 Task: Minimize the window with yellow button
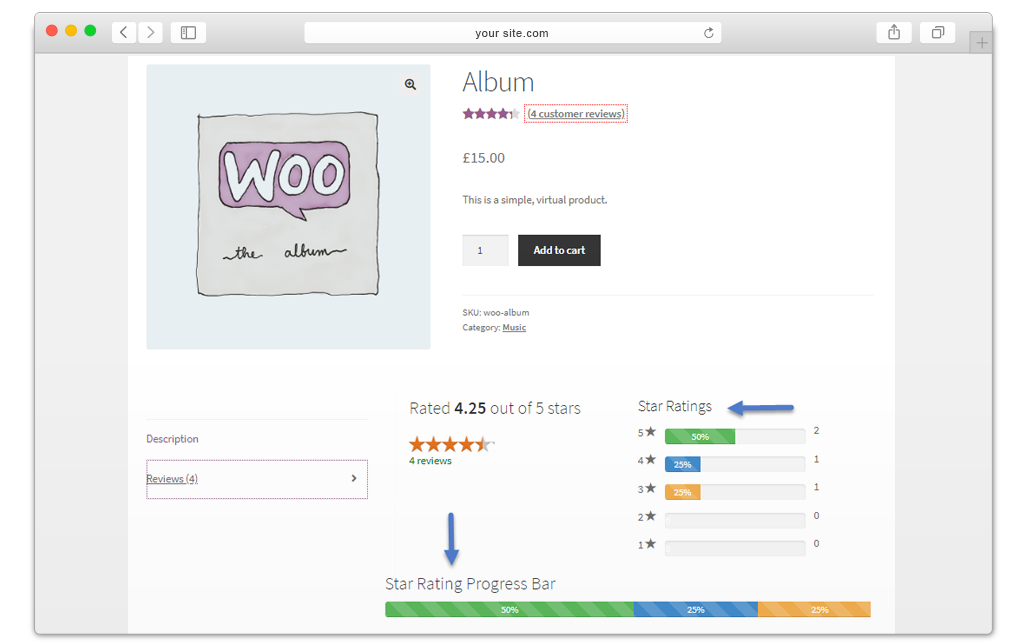click(71, 31)
